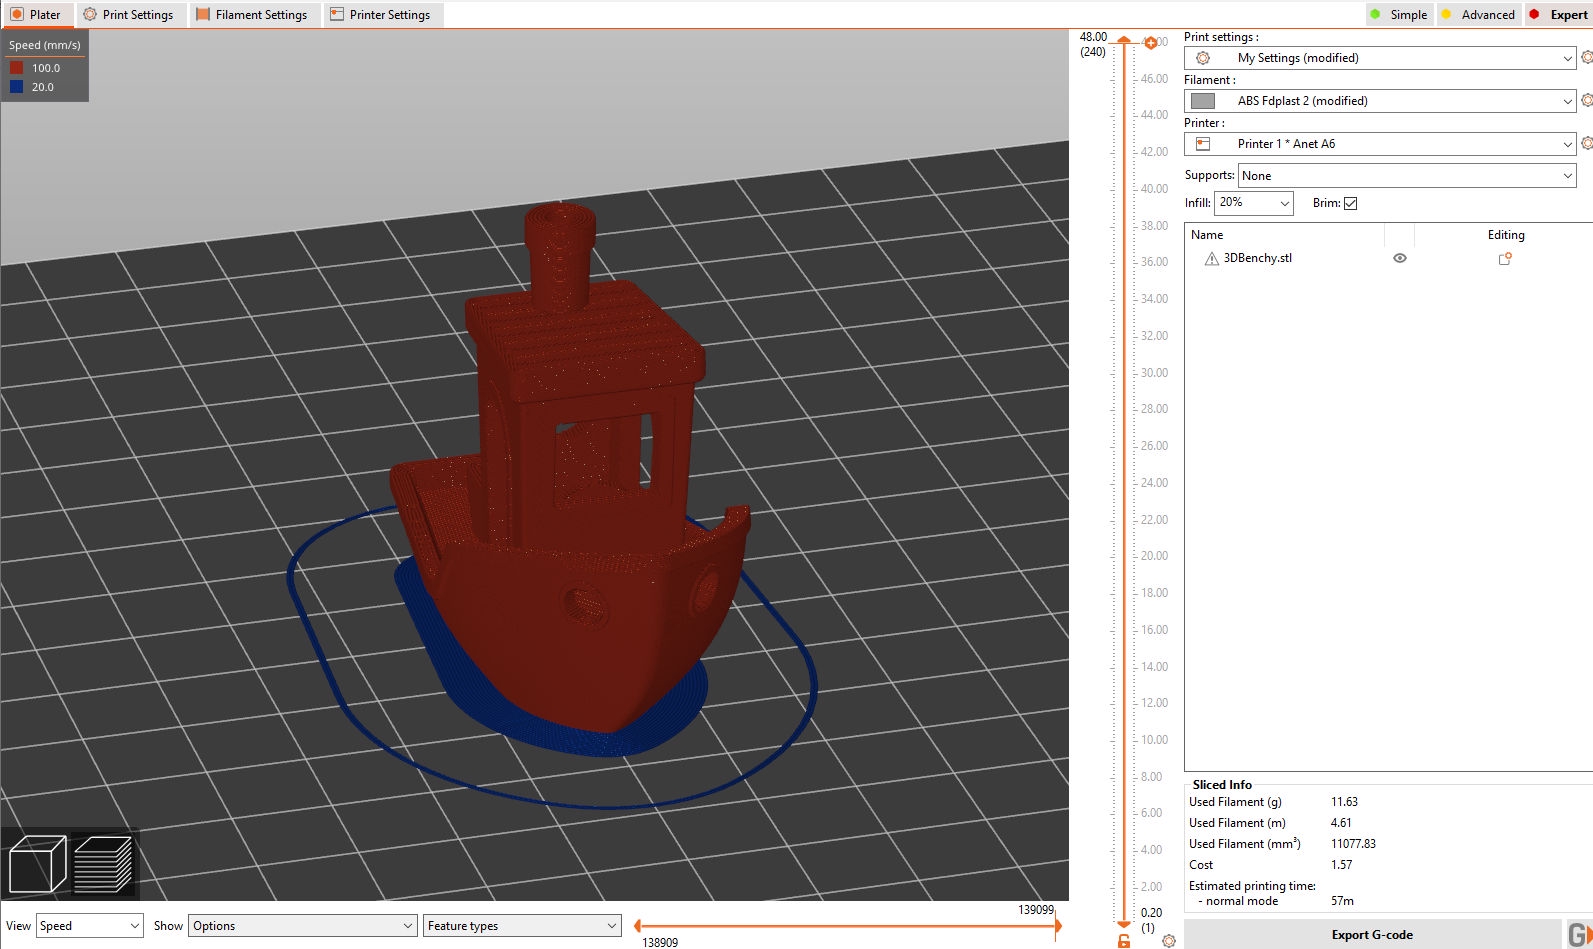Click printer icon inside Printer preset box
This screenshot has height=949, width=1593.
[1203, 144]
